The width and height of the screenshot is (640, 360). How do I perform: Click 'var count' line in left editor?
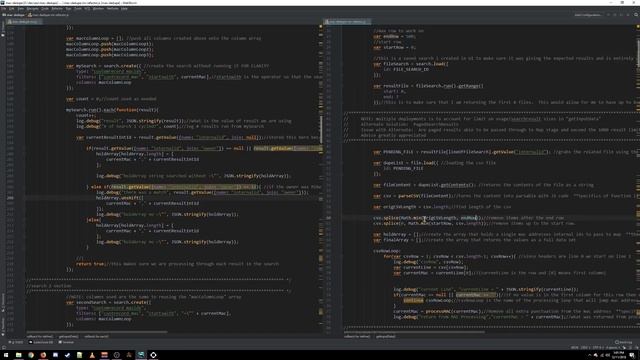pos(111,99)
